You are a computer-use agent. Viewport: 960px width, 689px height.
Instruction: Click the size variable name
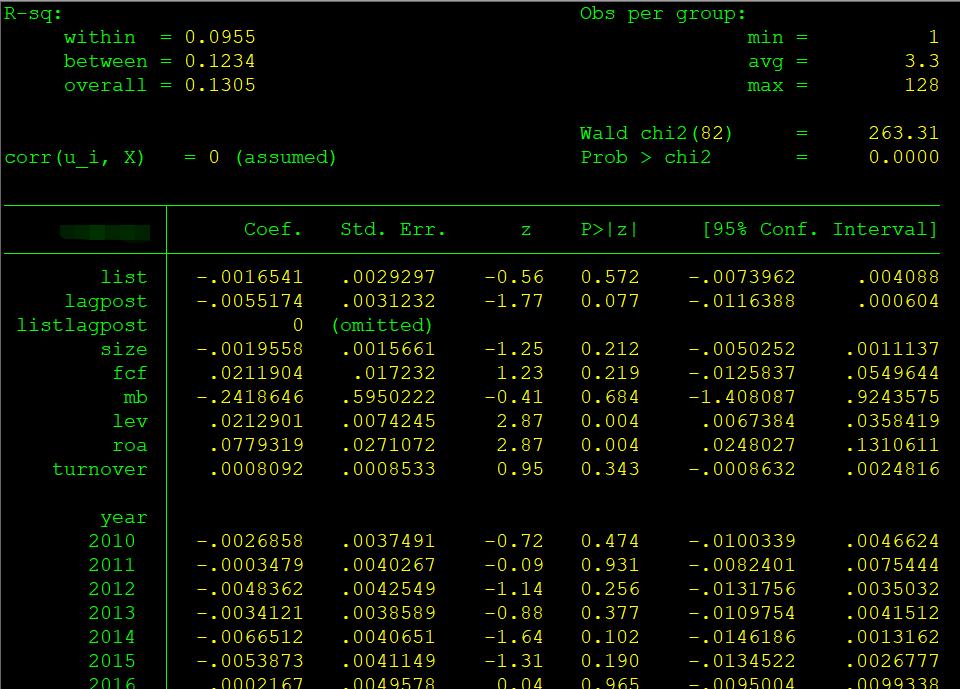tap(124, 349)
